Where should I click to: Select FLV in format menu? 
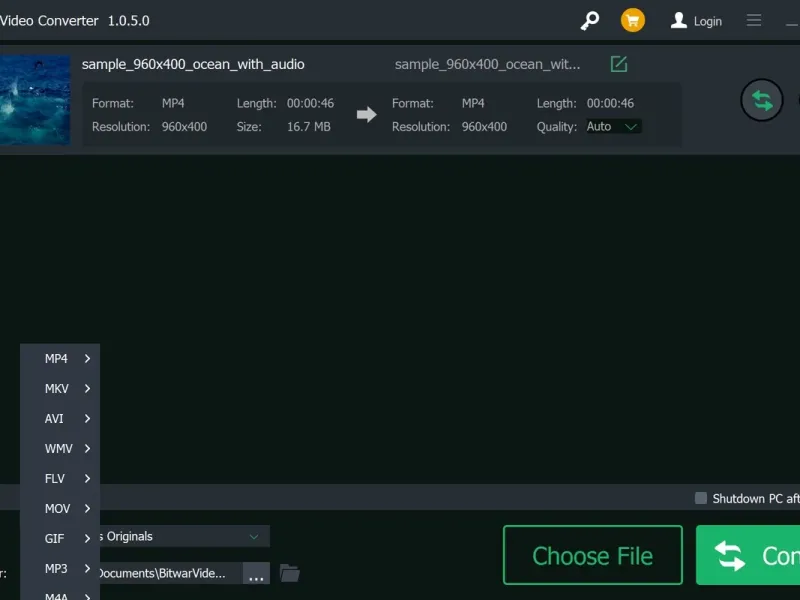click(x=60, y=479)
